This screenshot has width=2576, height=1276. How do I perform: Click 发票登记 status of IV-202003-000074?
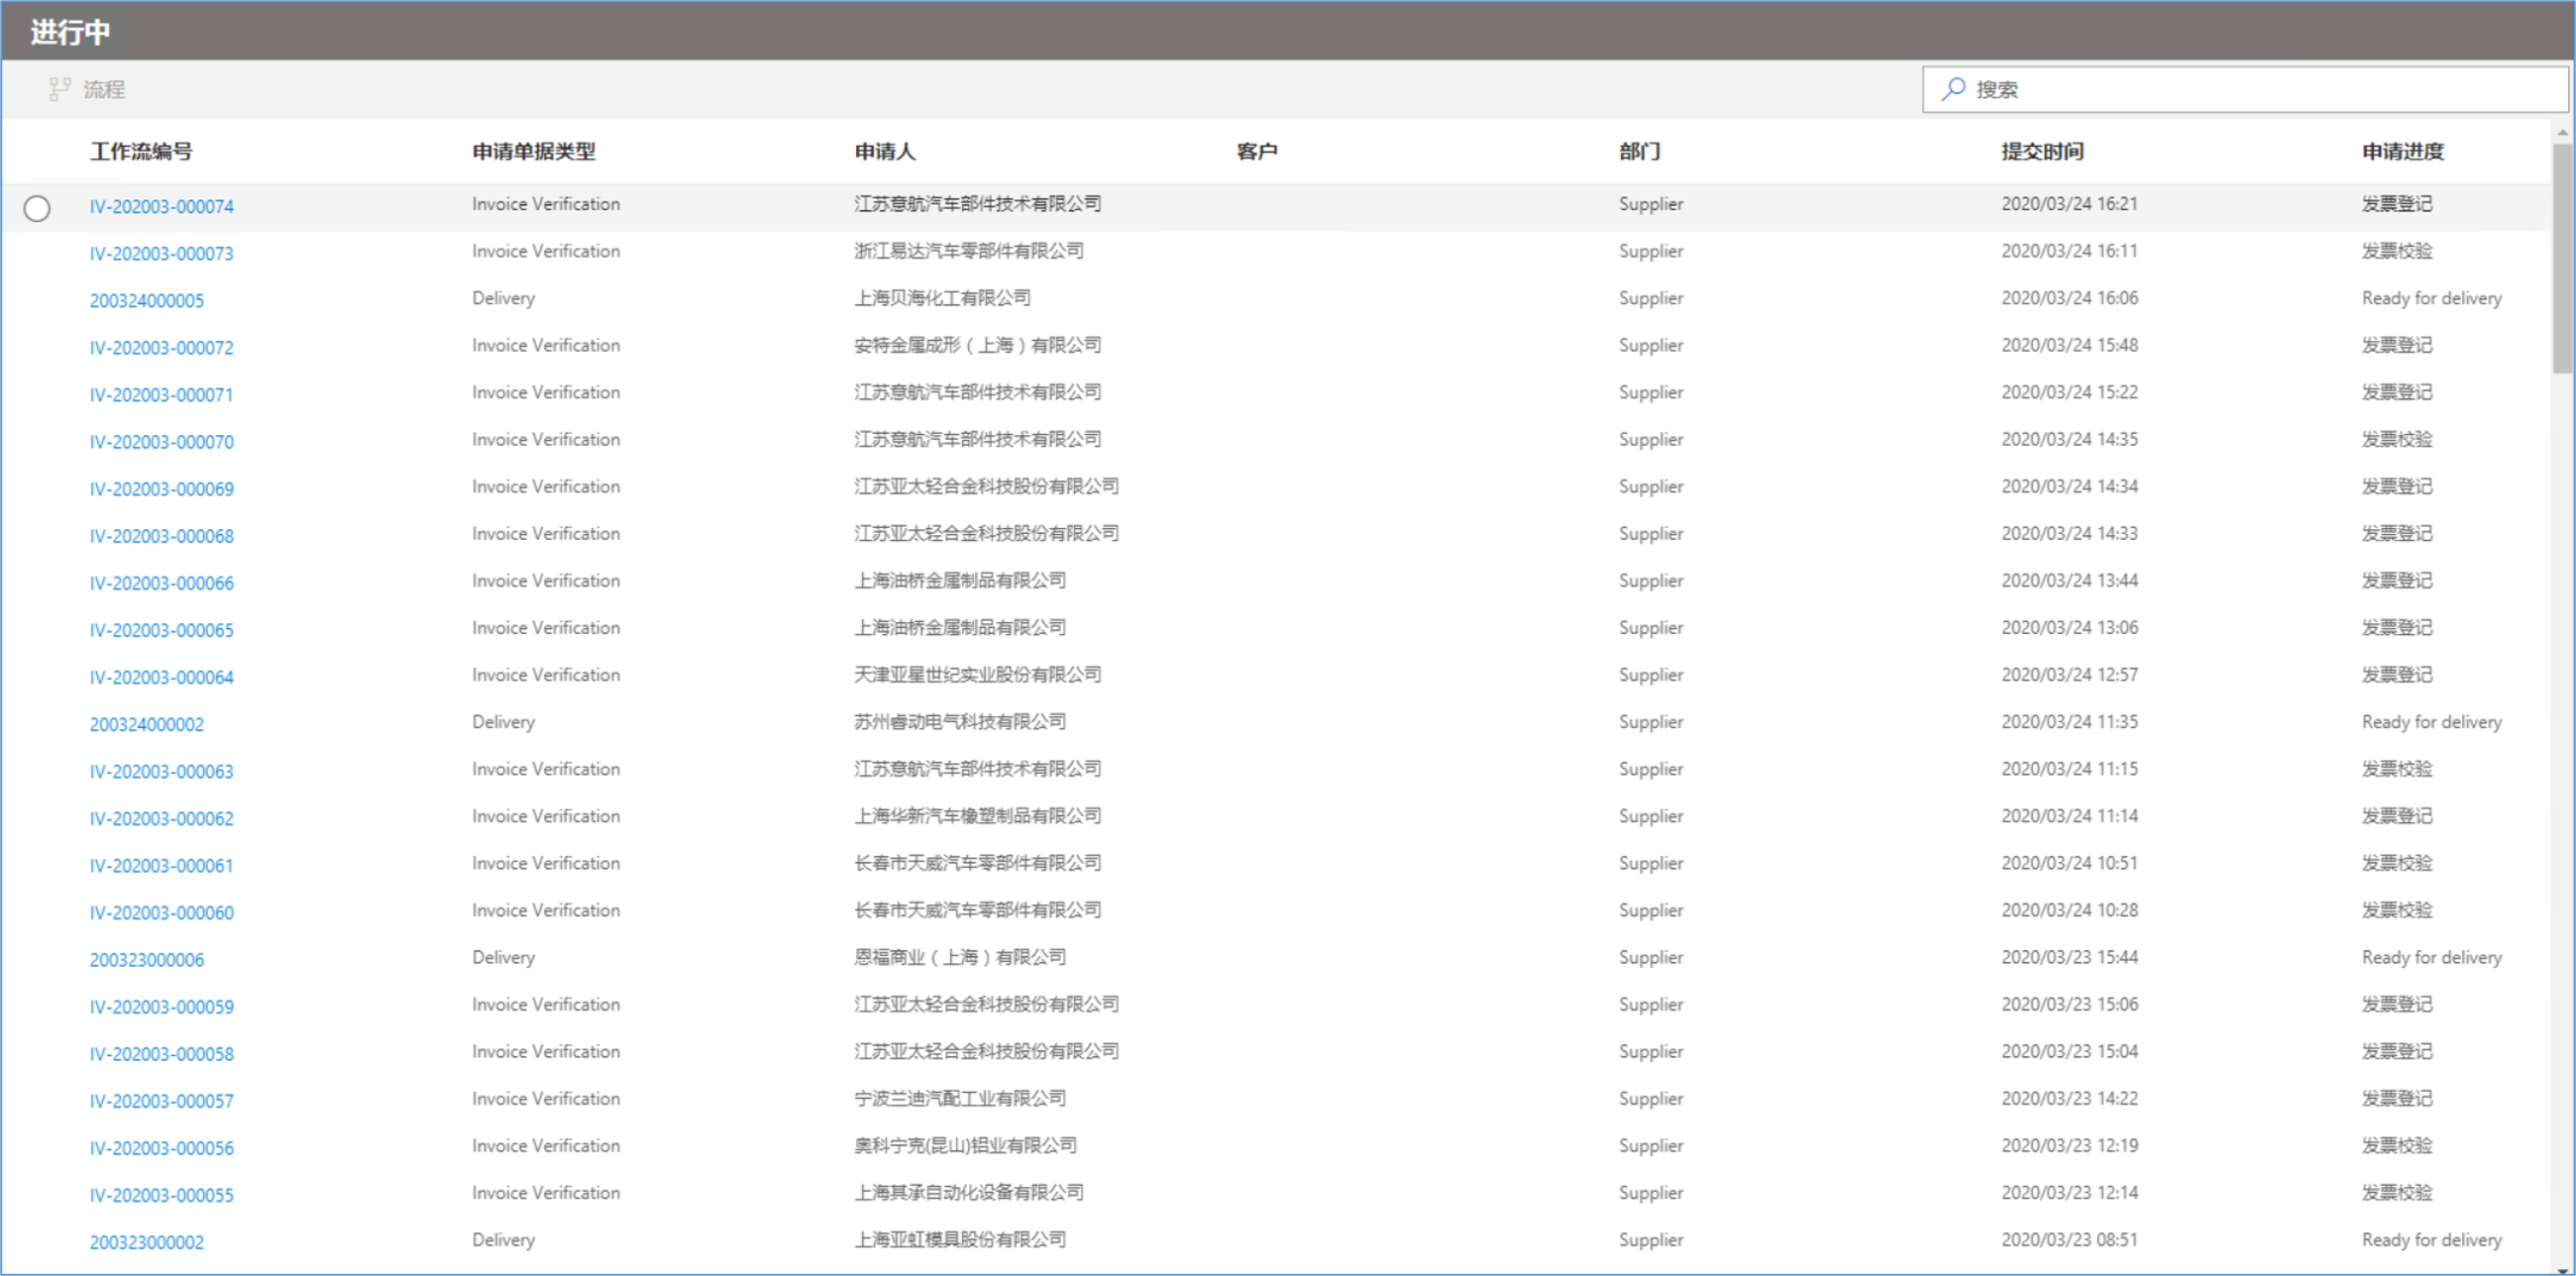(2397, 203)
